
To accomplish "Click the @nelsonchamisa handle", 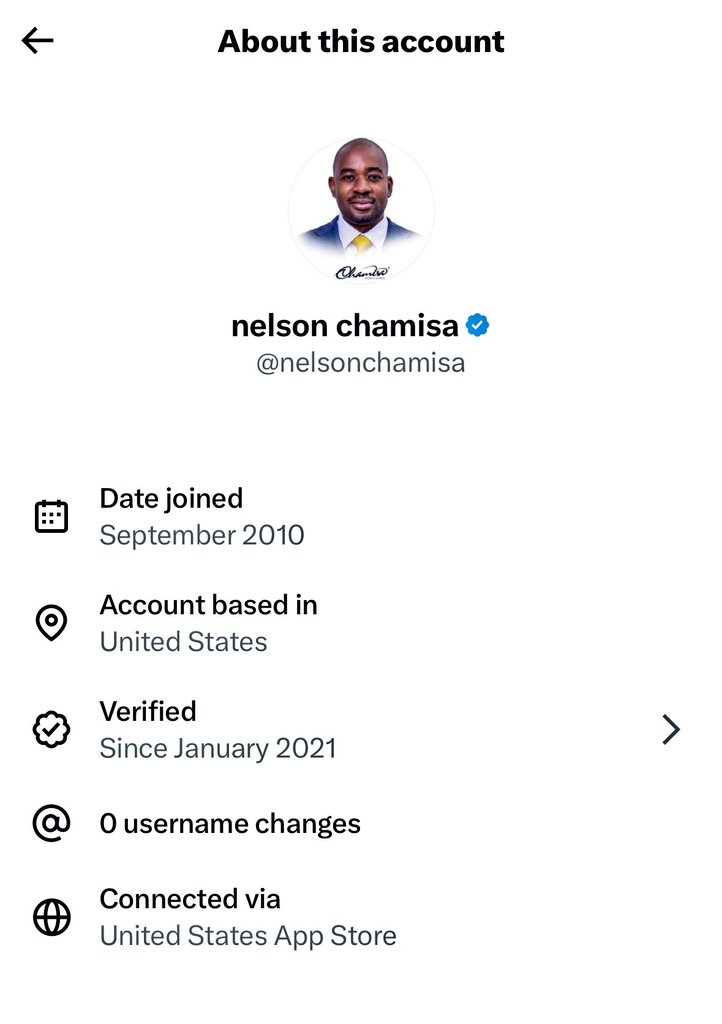I will click(361, 362).
